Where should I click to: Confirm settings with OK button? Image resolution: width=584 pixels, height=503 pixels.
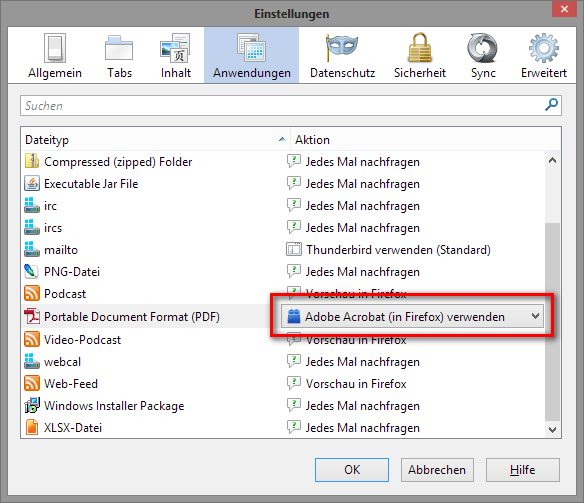(x=352, y=470)
